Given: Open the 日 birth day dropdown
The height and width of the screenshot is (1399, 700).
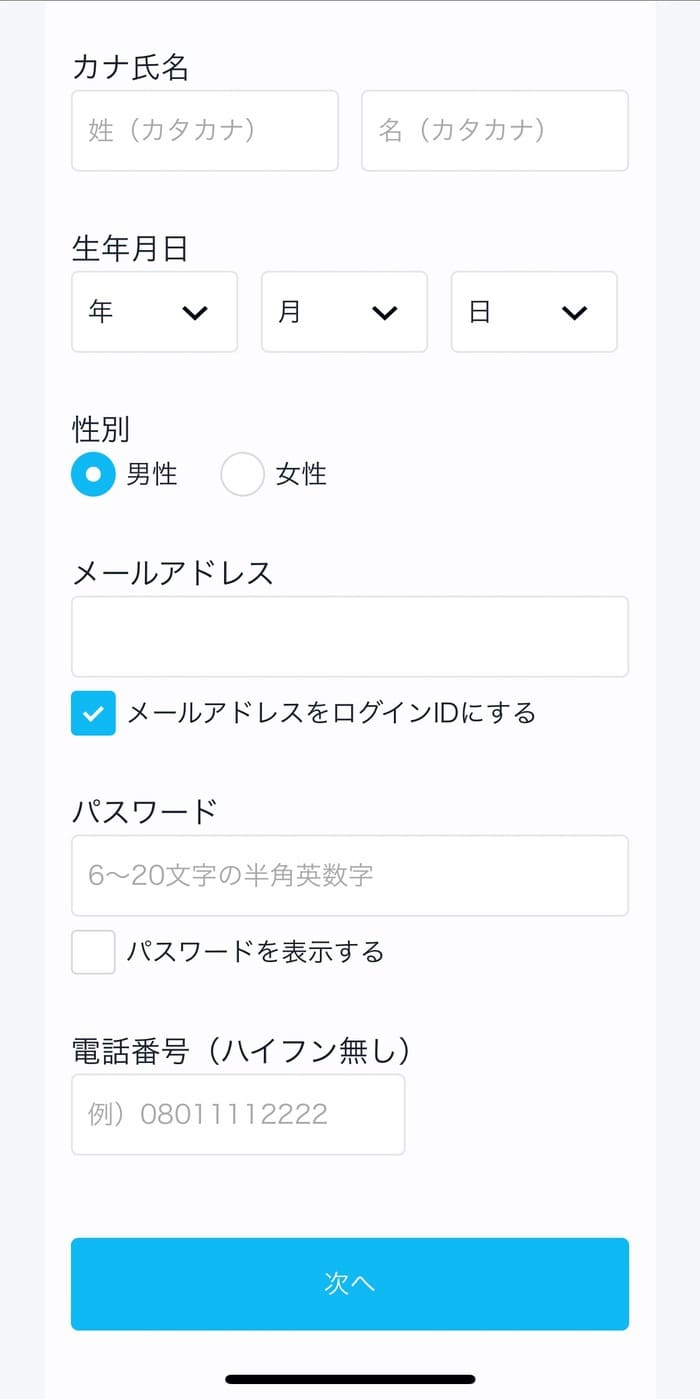Looking at the screenshot, I should pyautogui.click(x=533, y=312).
